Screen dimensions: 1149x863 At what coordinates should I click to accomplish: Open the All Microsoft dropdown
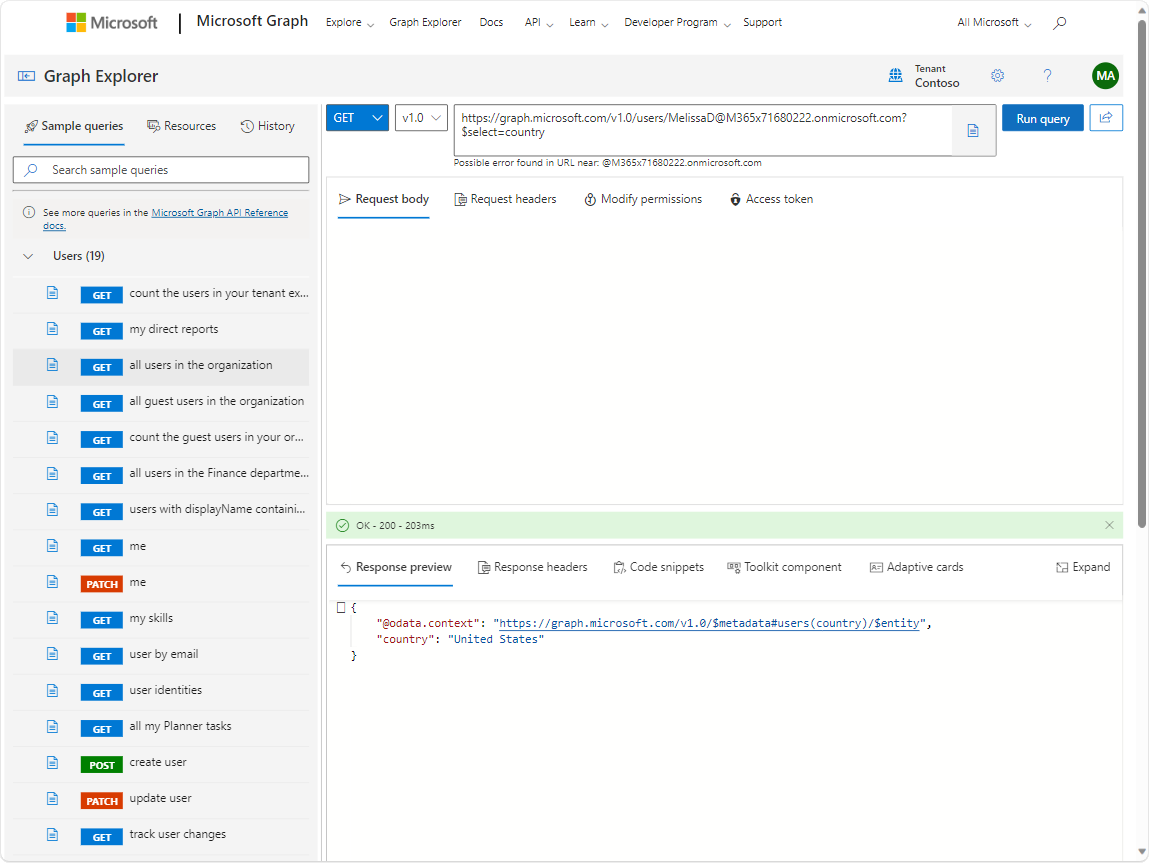tap(994, 23)
